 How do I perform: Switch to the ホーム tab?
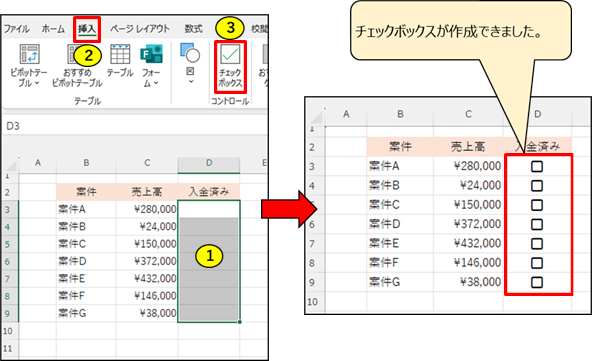point(53,29)
